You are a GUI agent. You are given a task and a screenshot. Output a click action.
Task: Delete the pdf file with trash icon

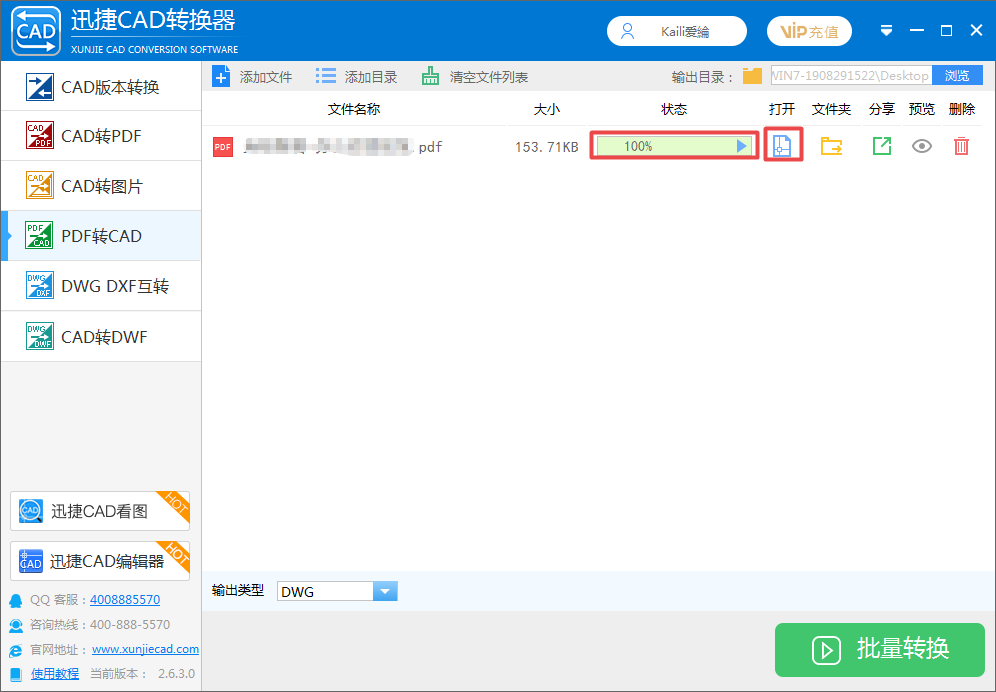tap(962, 146)
